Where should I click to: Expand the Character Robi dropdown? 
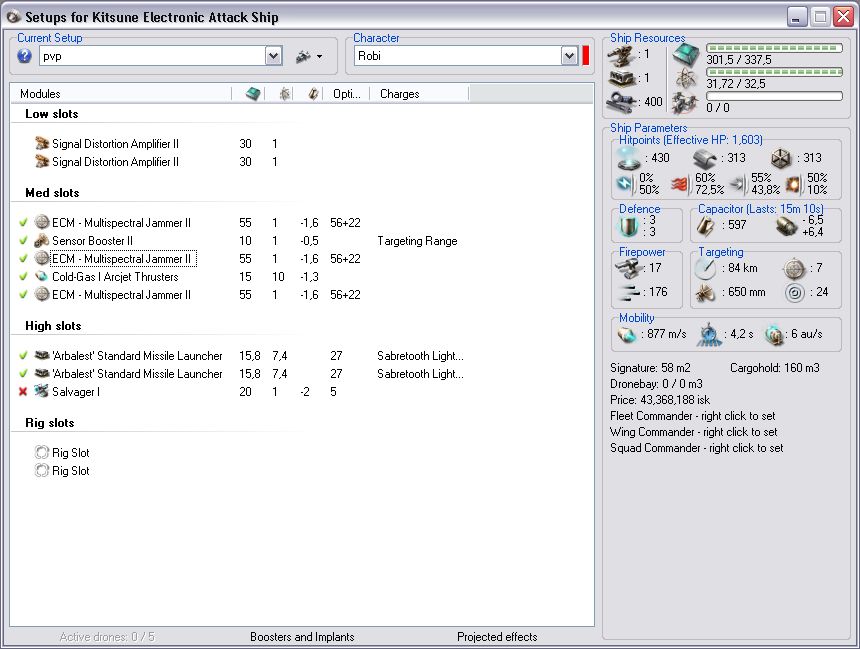click(x=569, y=56)
